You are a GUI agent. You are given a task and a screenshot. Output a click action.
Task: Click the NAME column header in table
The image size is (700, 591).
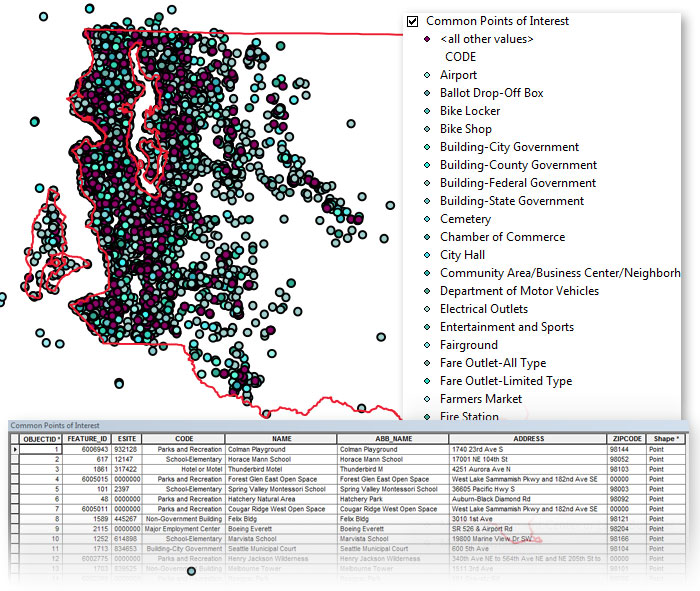(x=281, y=439)
